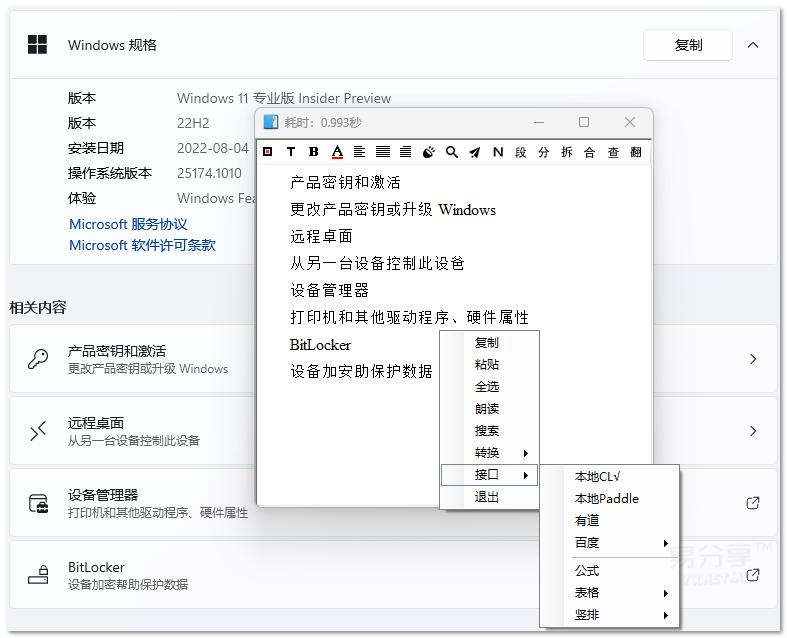The image size is (787, 638).
Task: Open Microsoft 服务协议 link
Action: tap(128, 224)
